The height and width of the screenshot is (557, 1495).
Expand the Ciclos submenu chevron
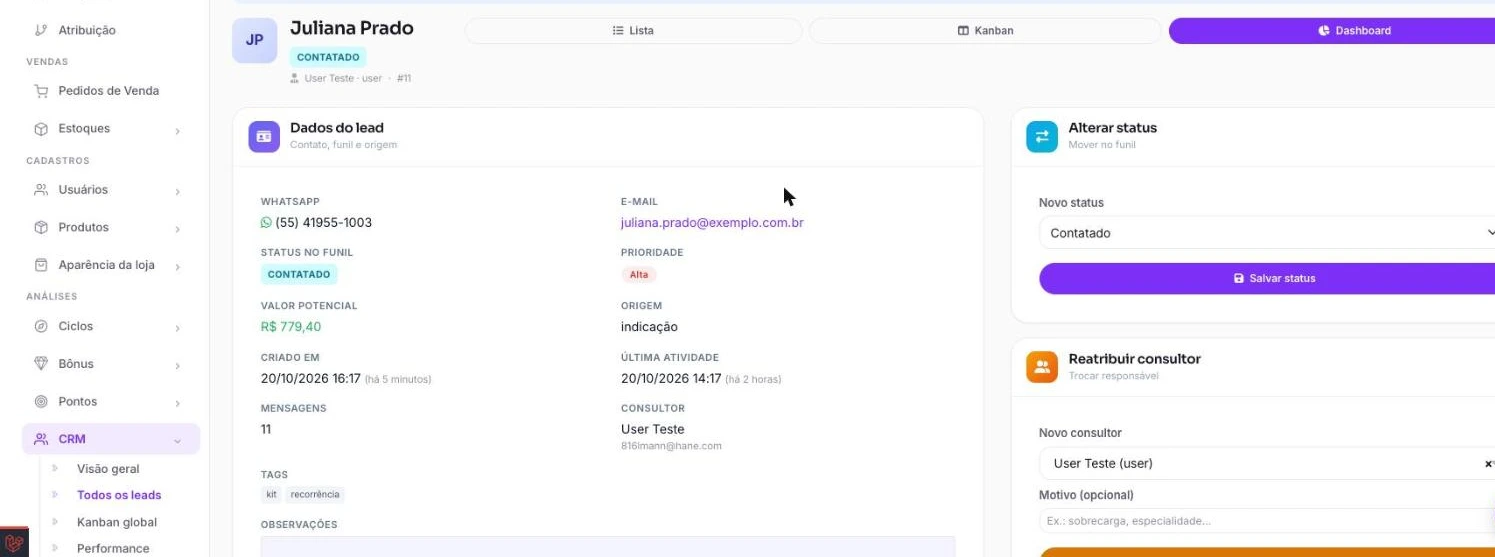(x=177, y=328)
